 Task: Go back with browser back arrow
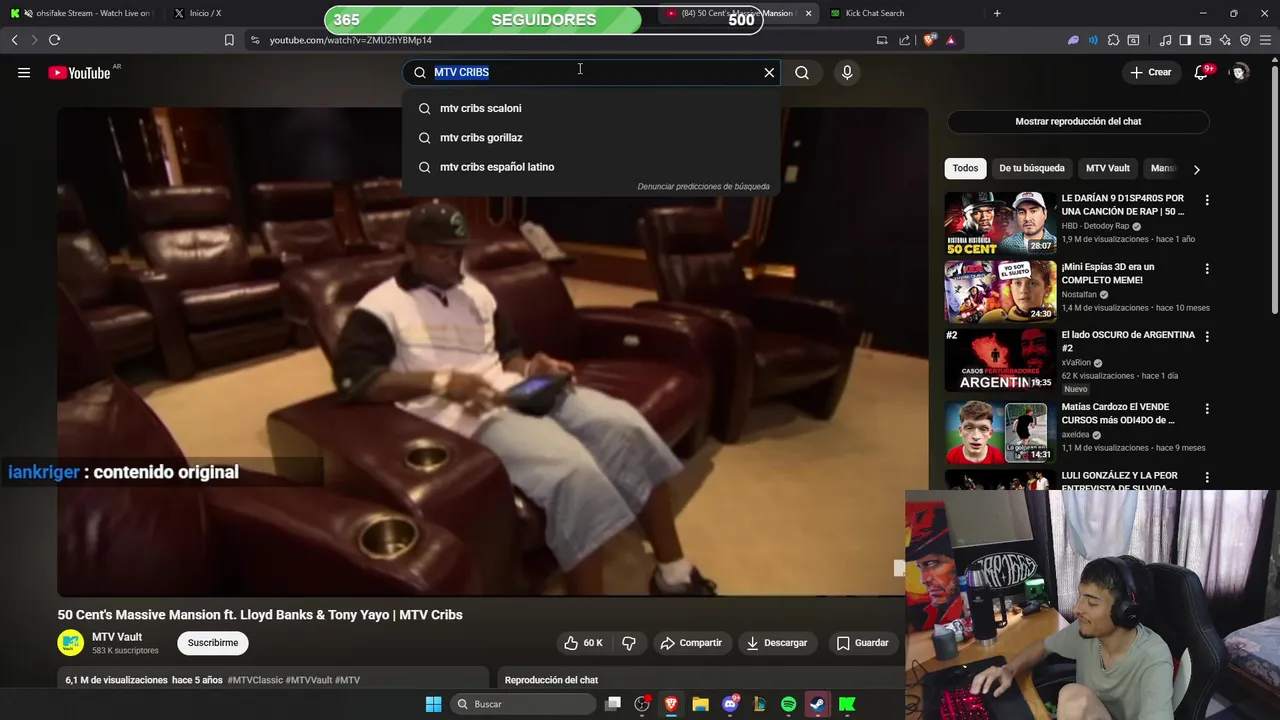click(14, 40)
